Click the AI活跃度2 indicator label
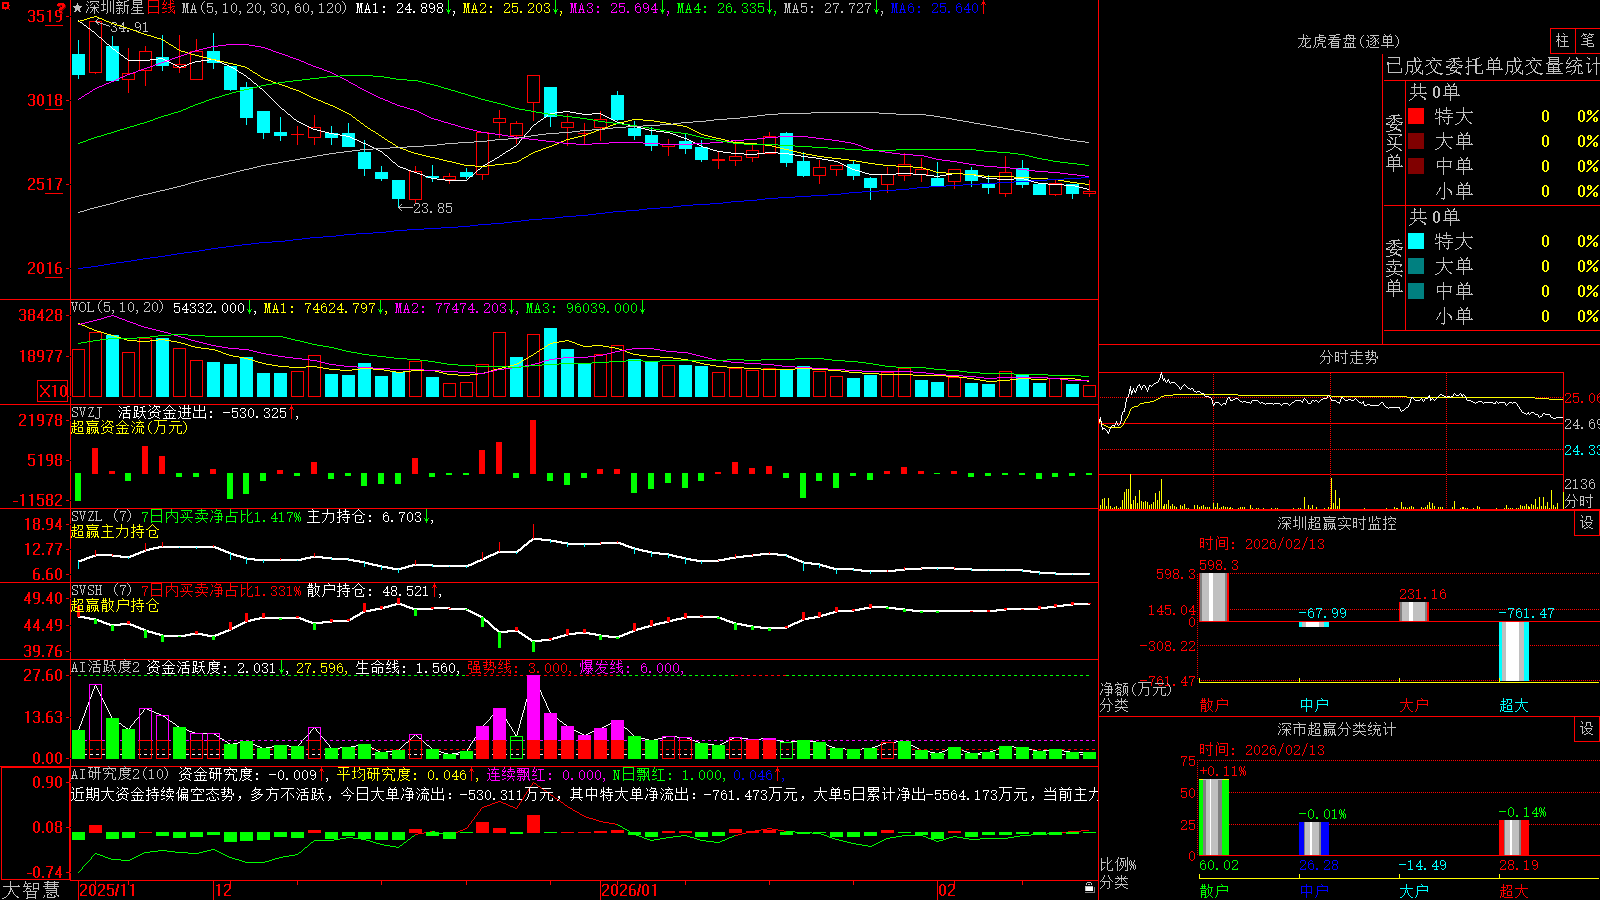Screen dimensions: 1600x900 coord(106,667)
